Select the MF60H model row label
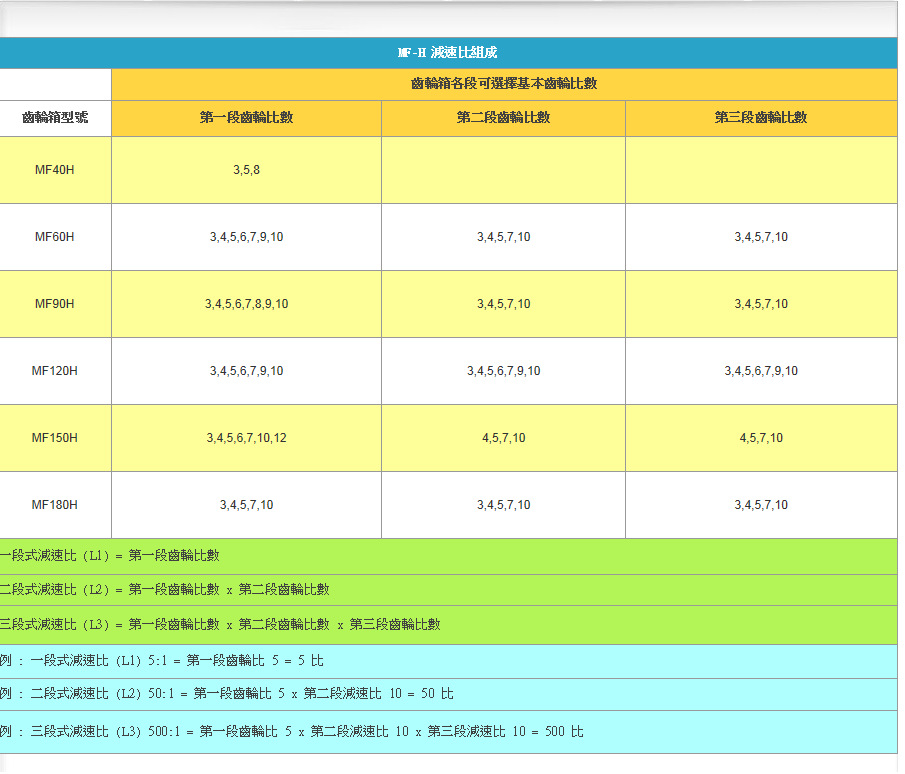The height and width of the screenshot is (774, 905). point(55,237)
